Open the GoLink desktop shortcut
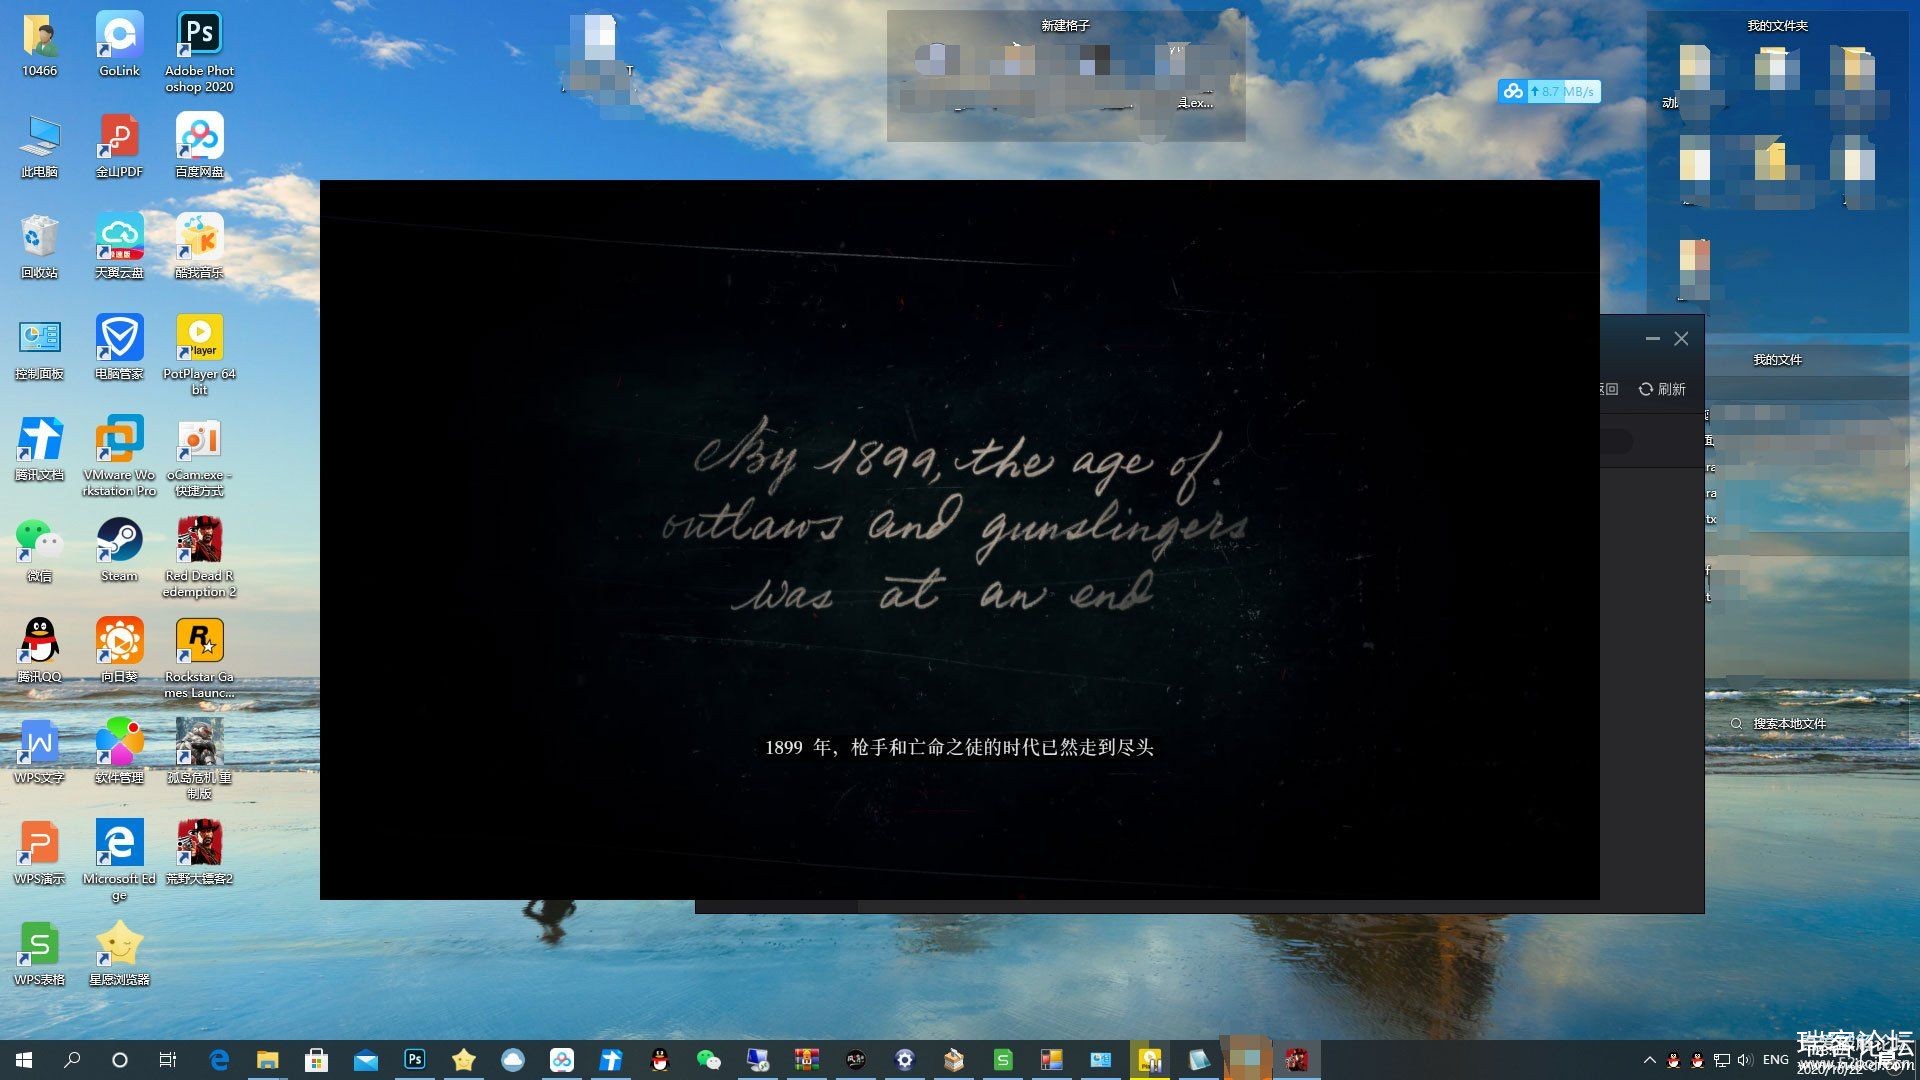The width and height of the screenshot is (1920, 1080). tap(119, 45)
